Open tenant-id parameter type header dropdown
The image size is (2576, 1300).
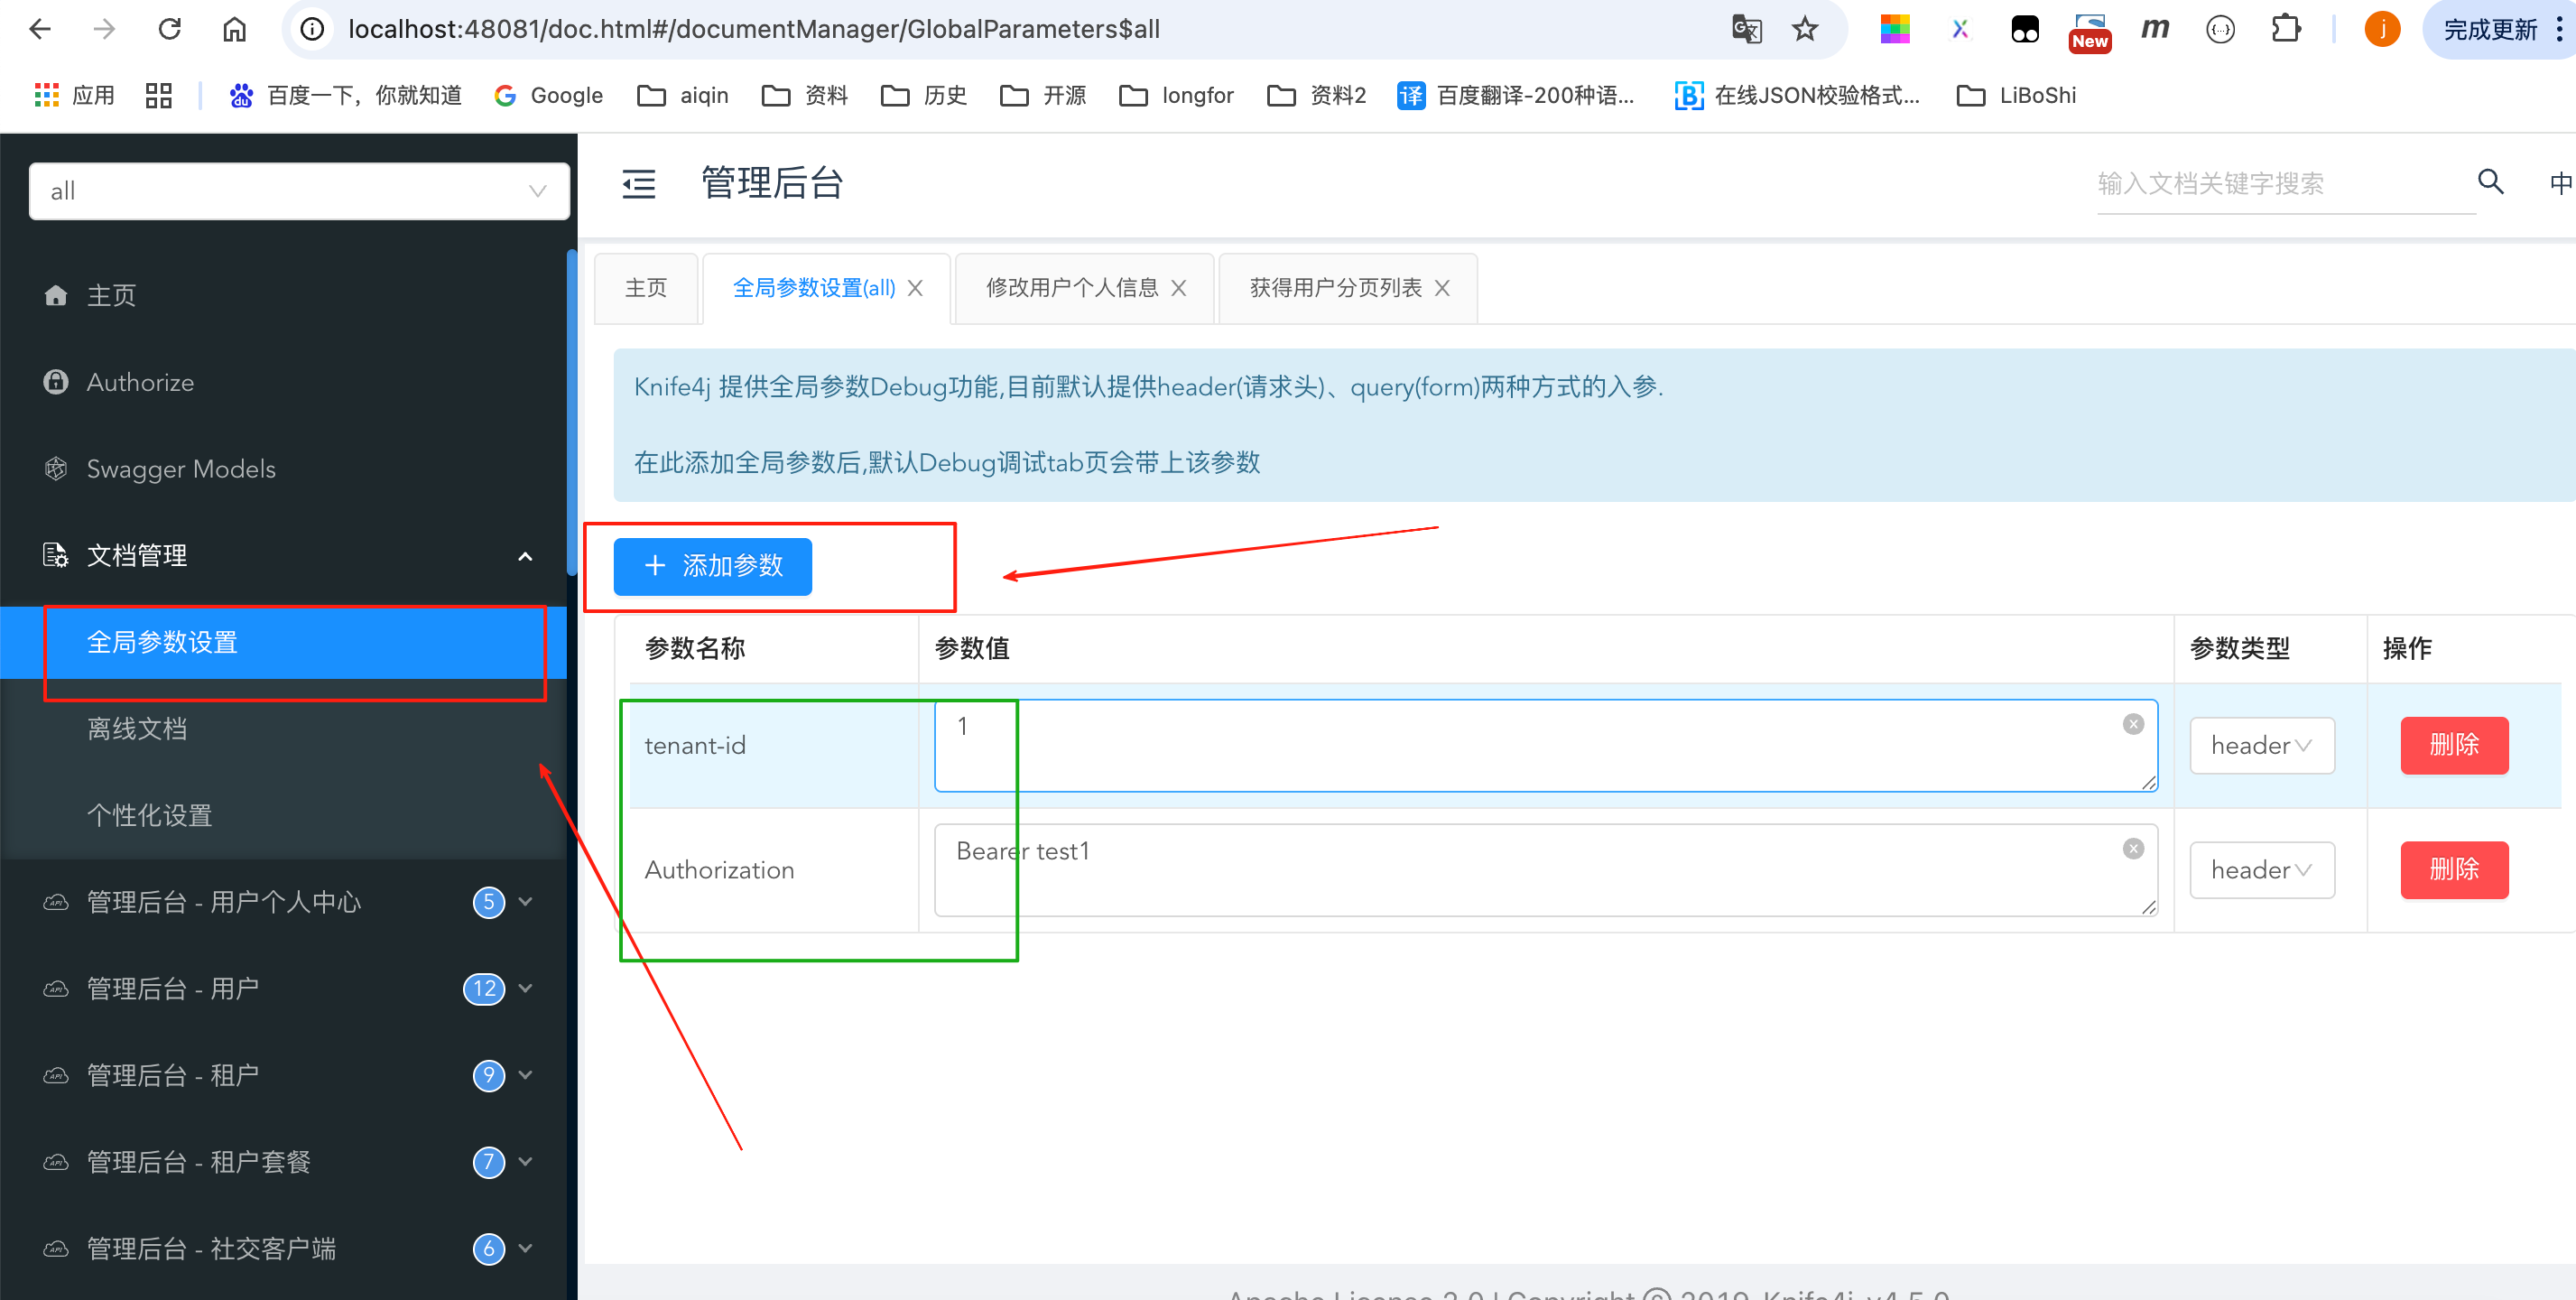[x=2261, y=746]
